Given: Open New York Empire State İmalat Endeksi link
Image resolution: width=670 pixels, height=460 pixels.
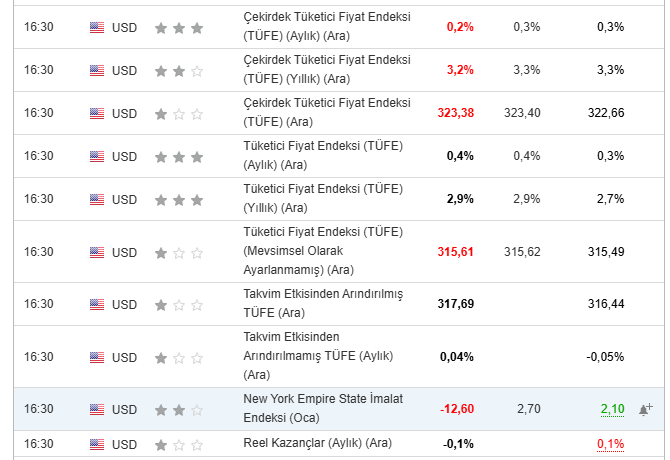Looking at the screenshot, I should 323,408.
